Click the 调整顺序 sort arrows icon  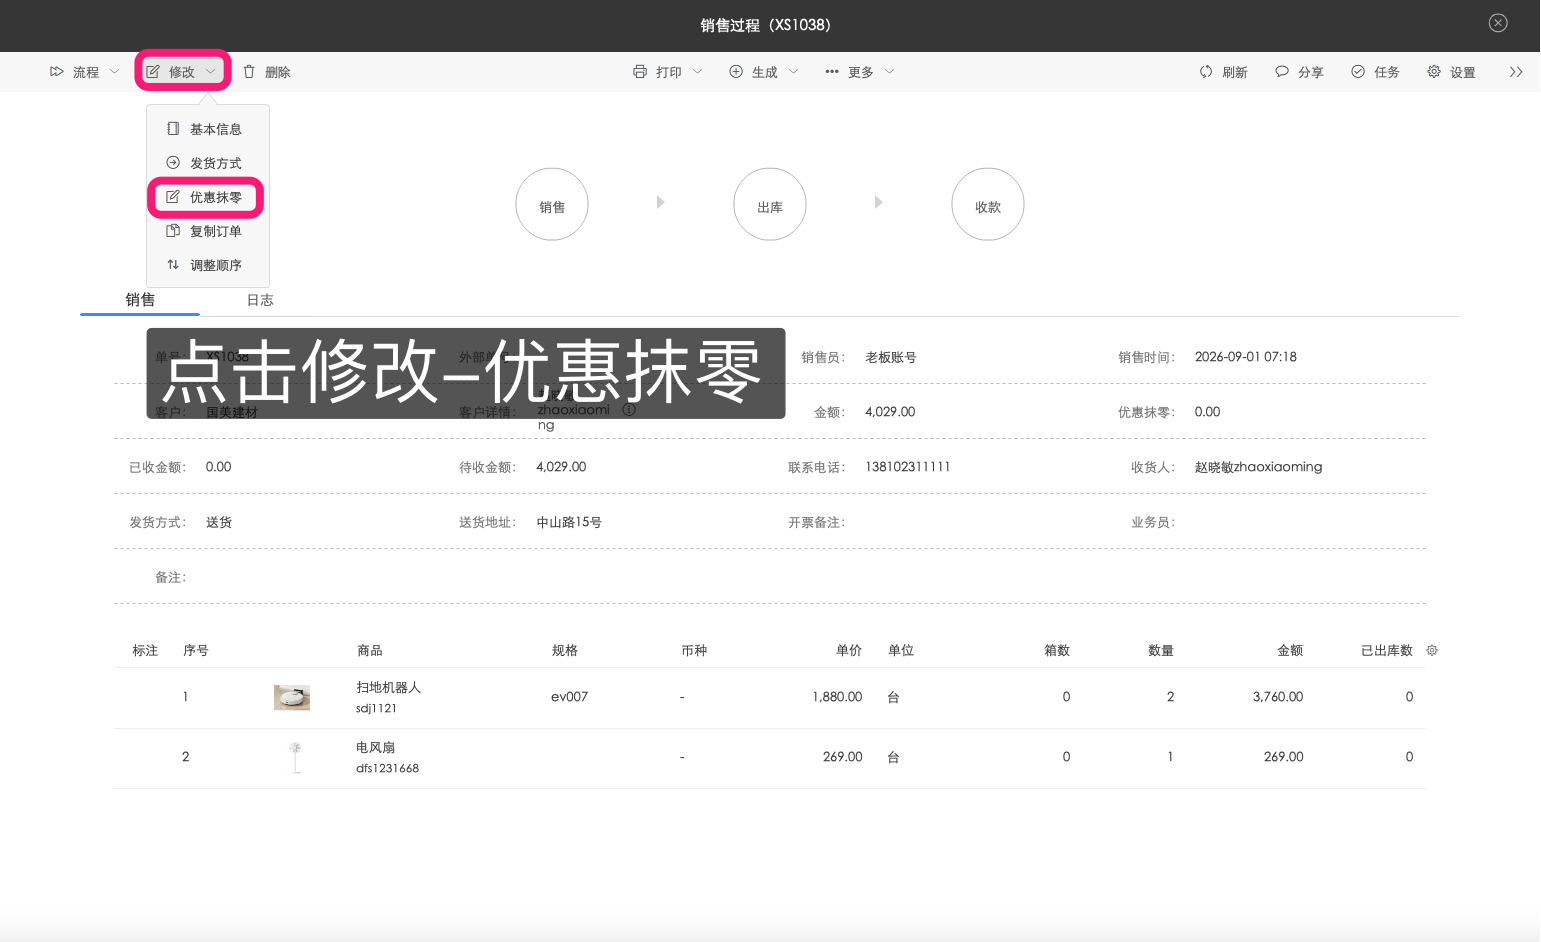pyautogui.click(x=173, y=265)
